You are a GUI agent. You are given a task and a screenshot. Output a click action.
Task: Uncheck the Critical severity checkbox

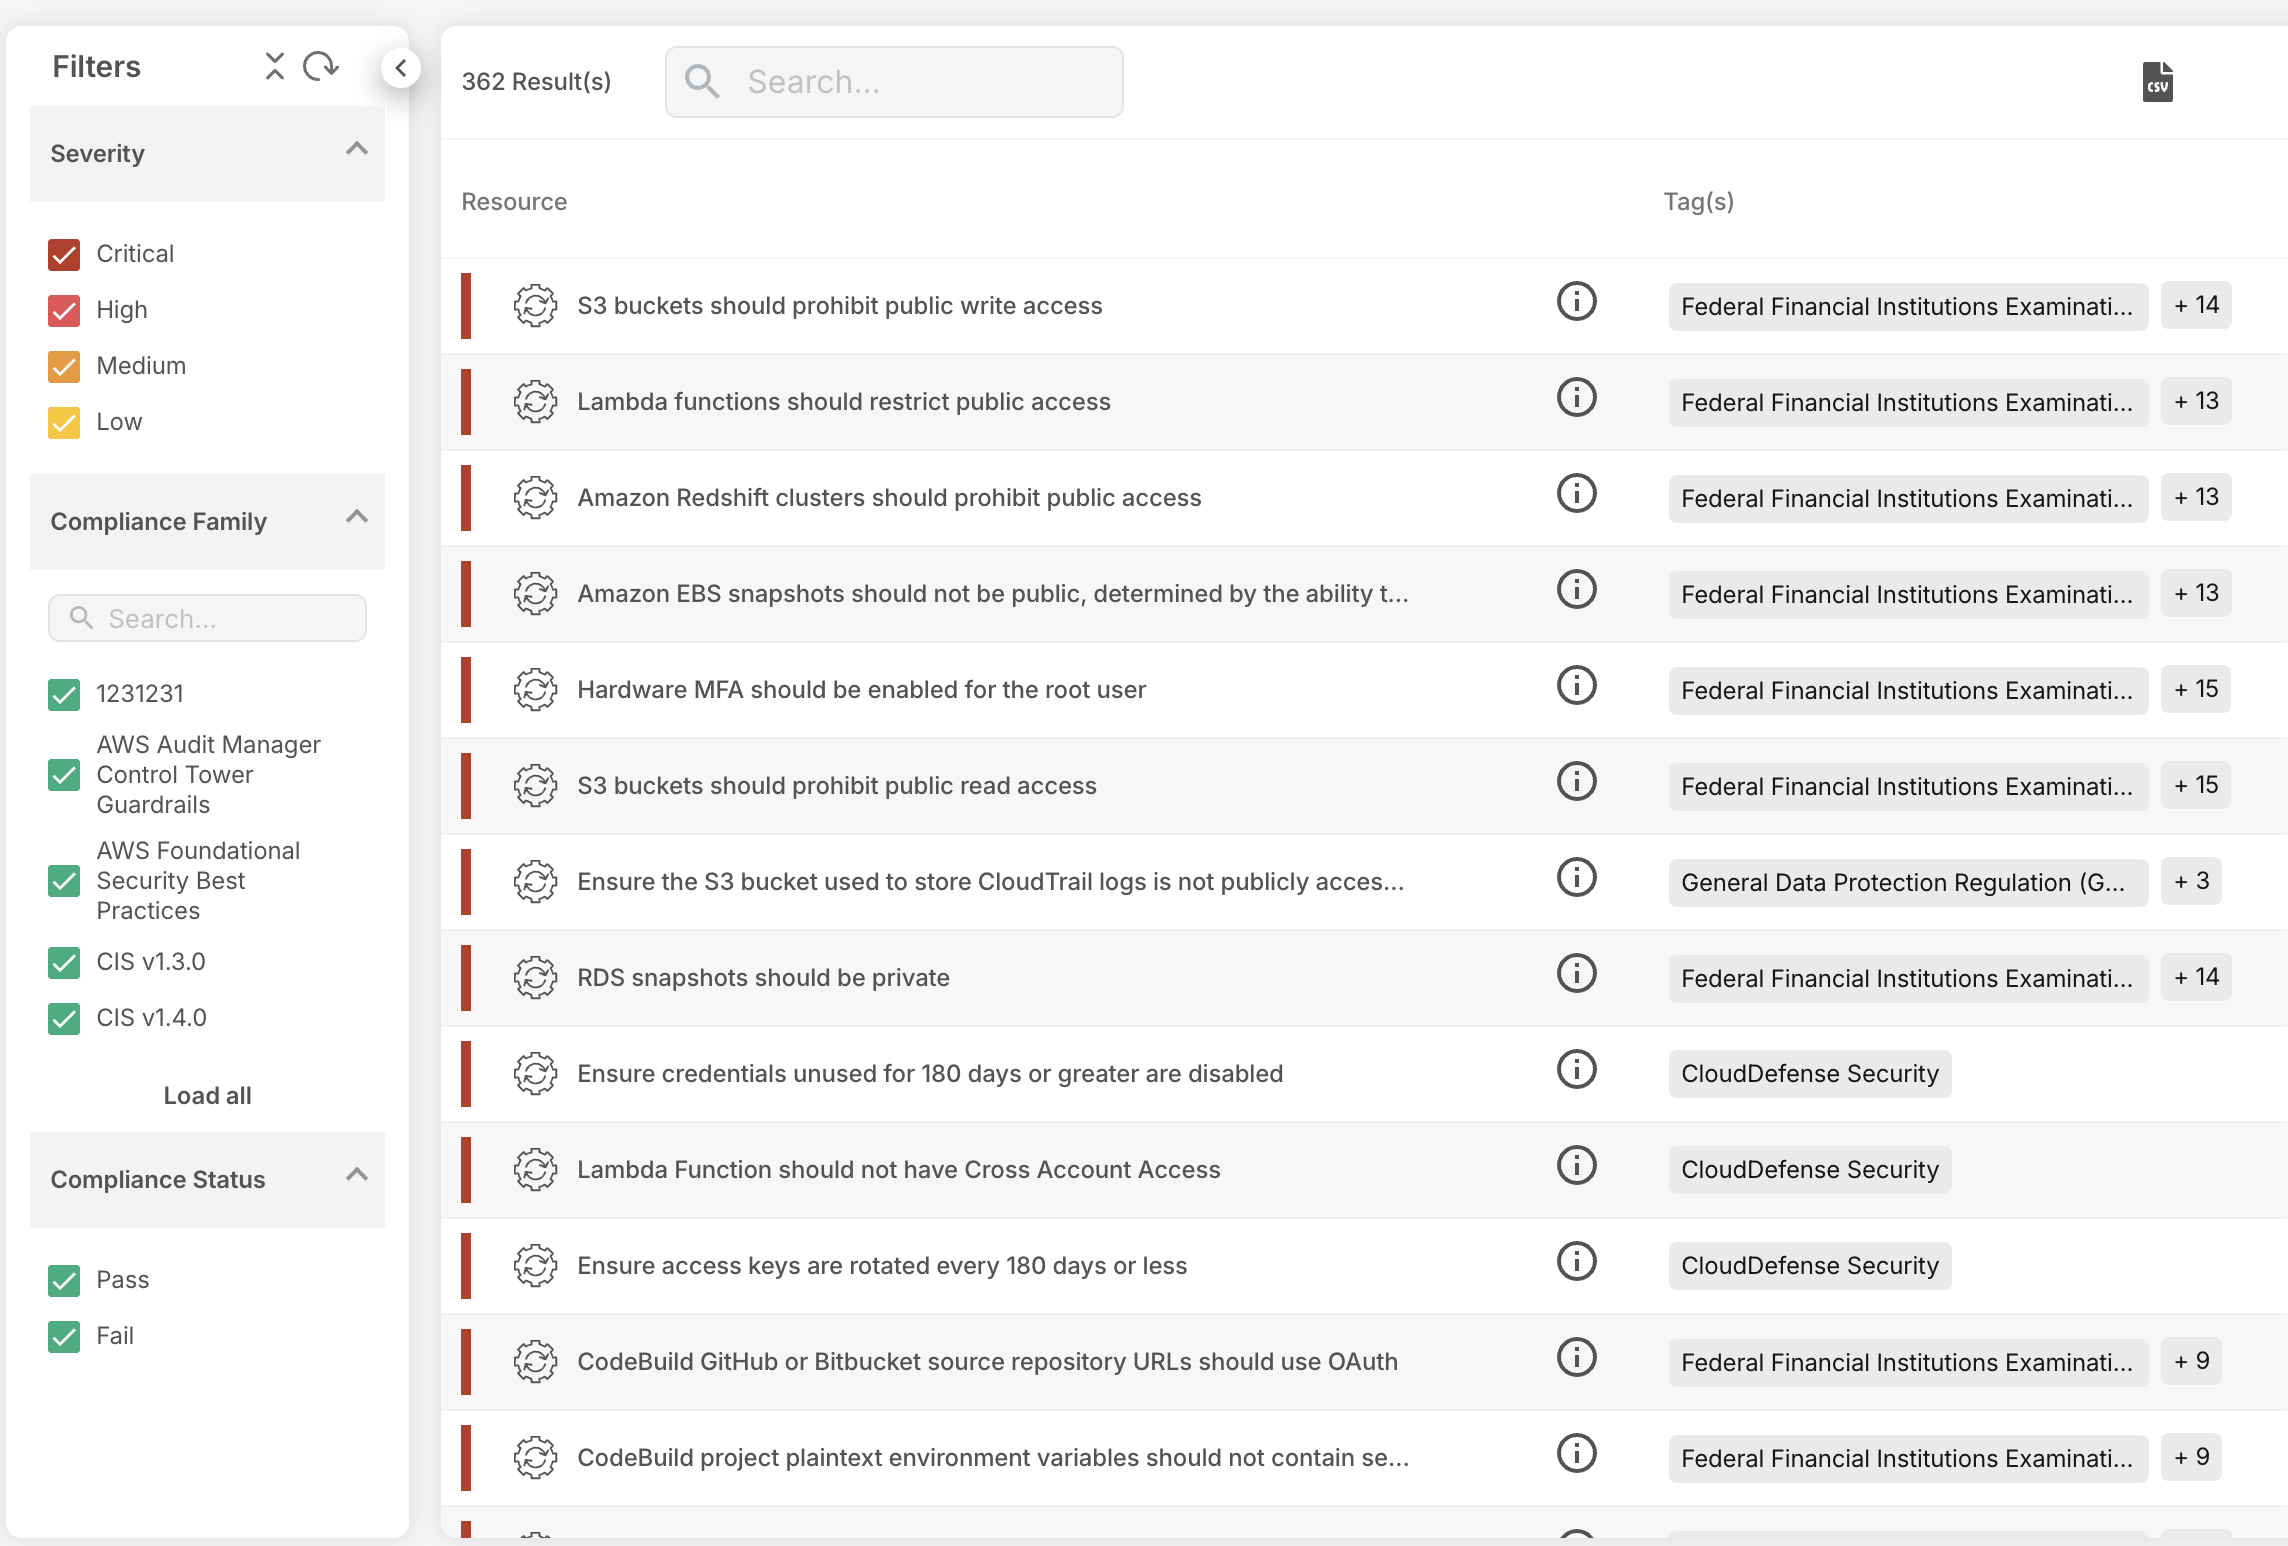click(x=64, y=255)
